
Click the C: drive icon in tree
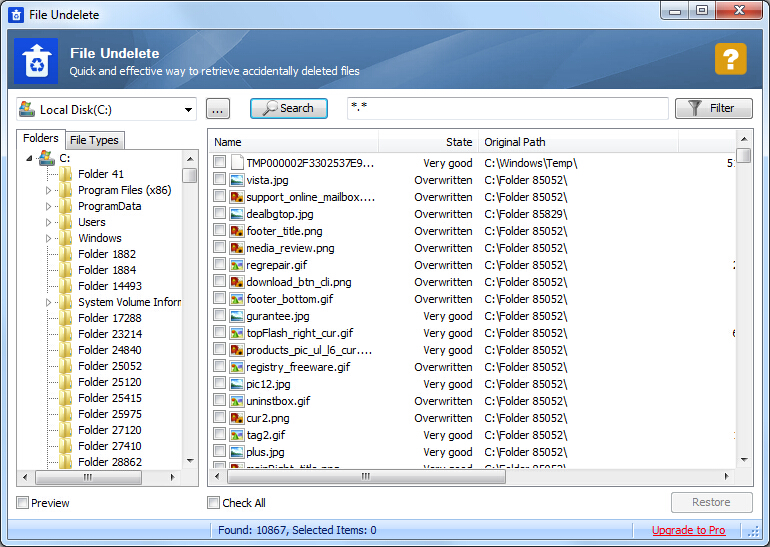point(47,158)
